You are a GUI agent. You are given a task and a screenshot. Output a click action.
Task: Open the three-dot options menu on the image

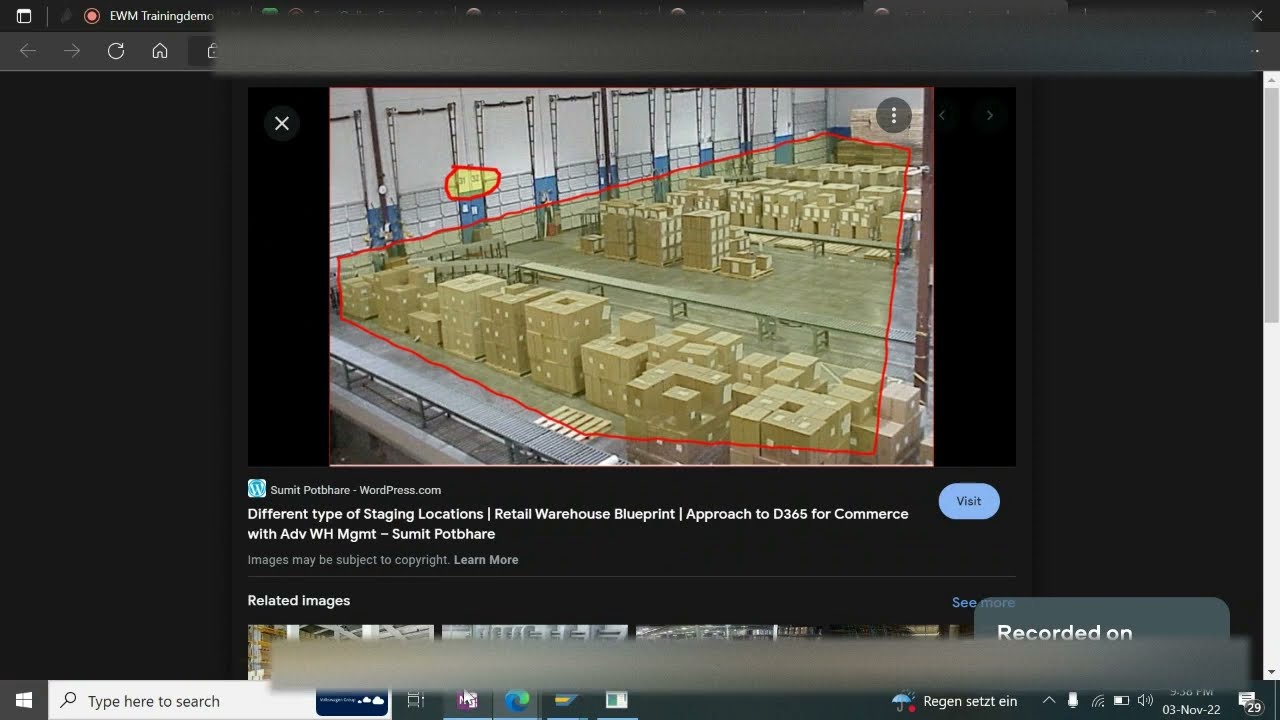[x=893, y=115]
